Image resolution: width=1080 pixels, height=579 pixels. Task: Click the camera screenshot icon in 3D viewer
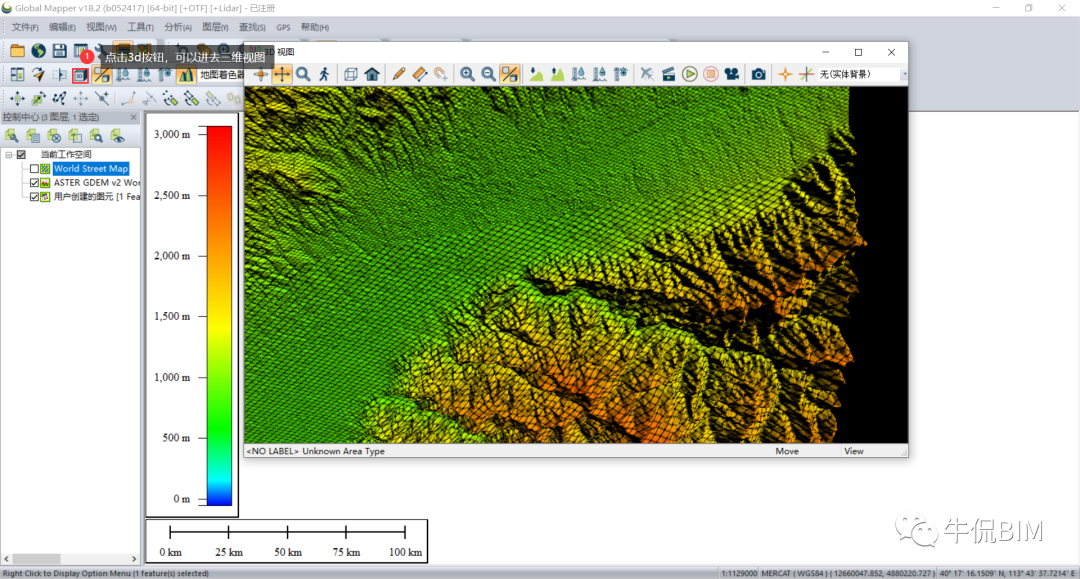(759, 74)
